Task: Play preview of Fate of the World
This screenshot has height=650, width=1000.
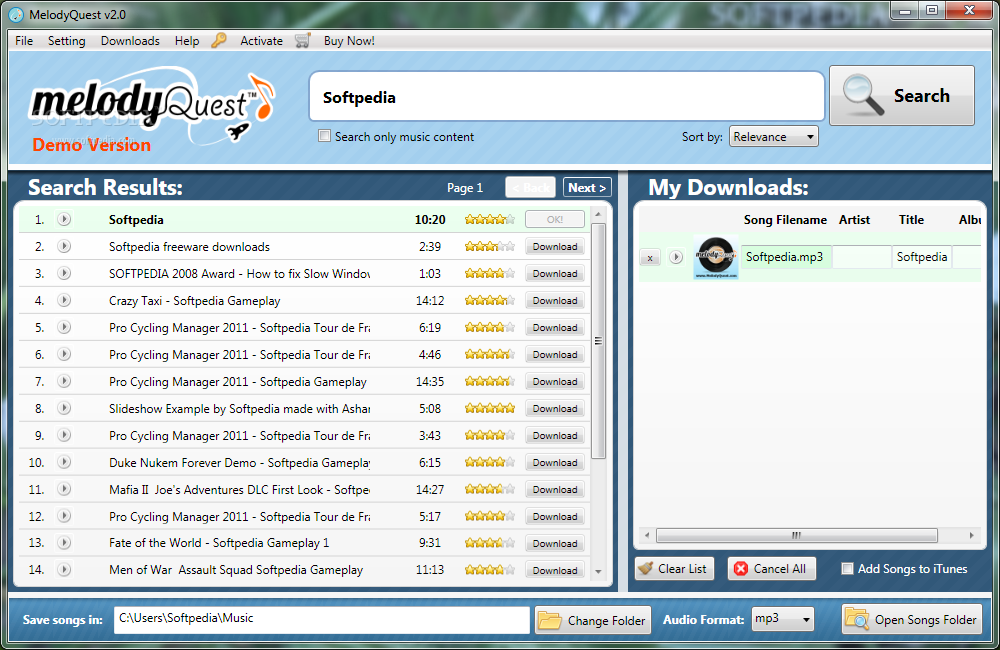Action: pos(64,543)
